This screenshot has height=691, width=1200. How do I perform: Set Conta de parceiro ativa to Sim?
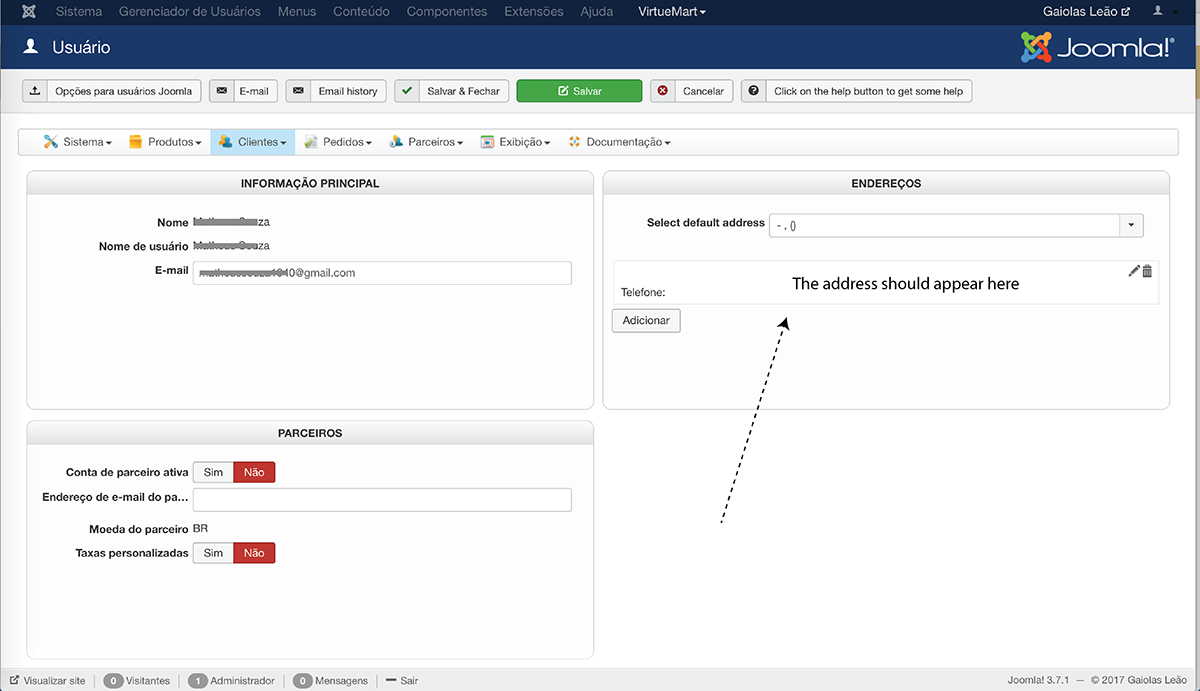213,472
